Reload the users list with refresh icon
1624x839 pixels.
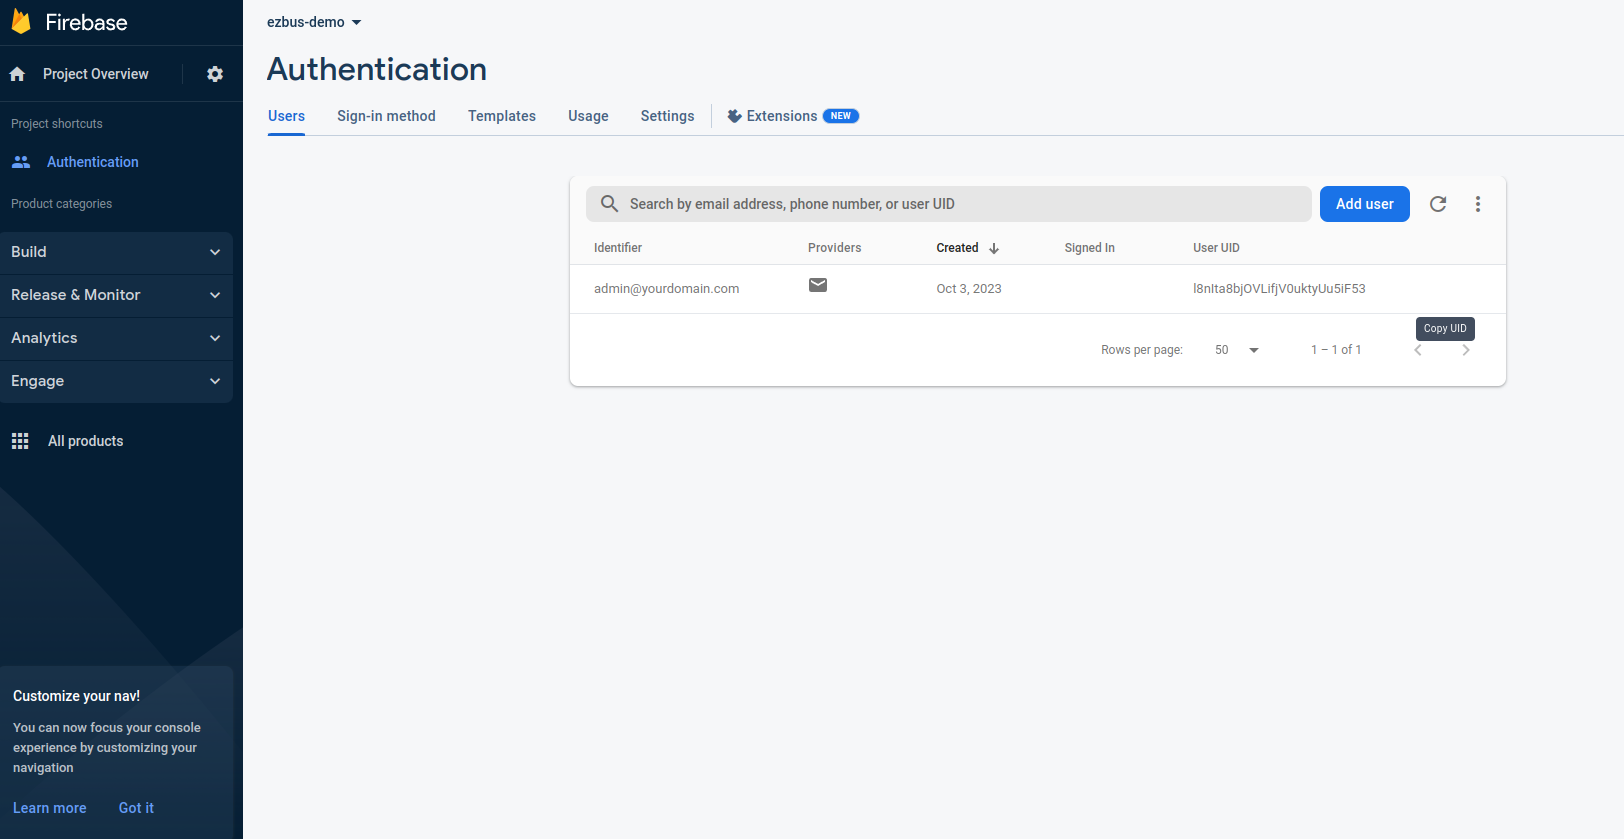pos(1438,204)
